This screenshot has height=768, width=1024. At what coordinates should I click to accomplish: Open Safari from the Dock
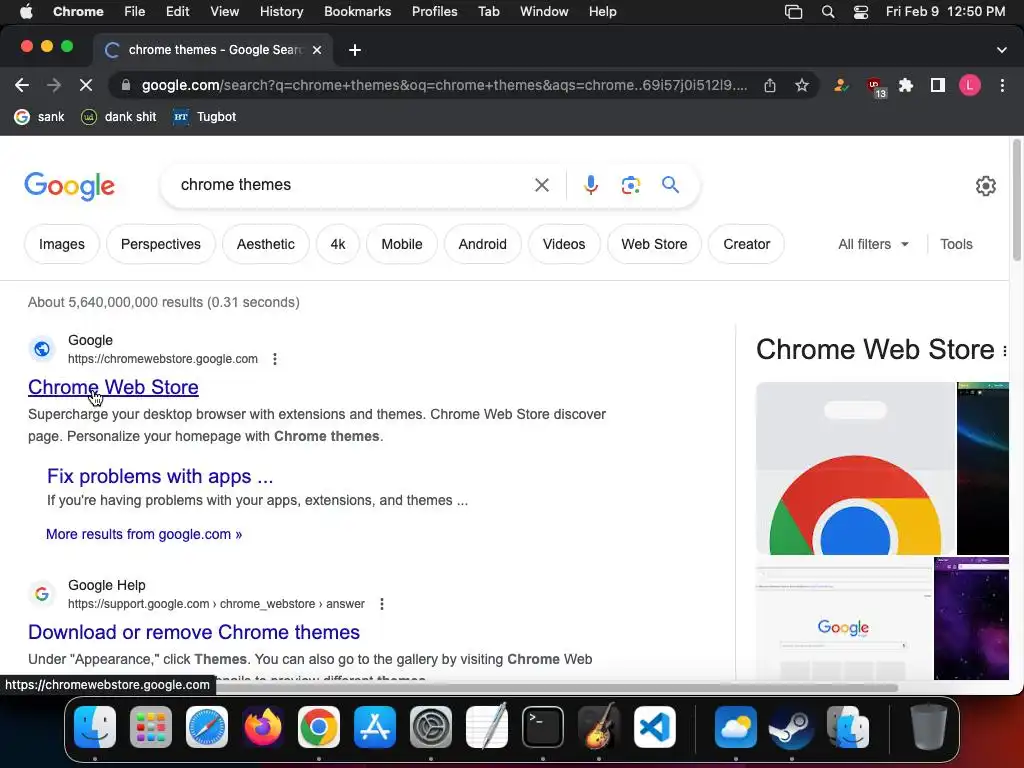click(207, 727)
